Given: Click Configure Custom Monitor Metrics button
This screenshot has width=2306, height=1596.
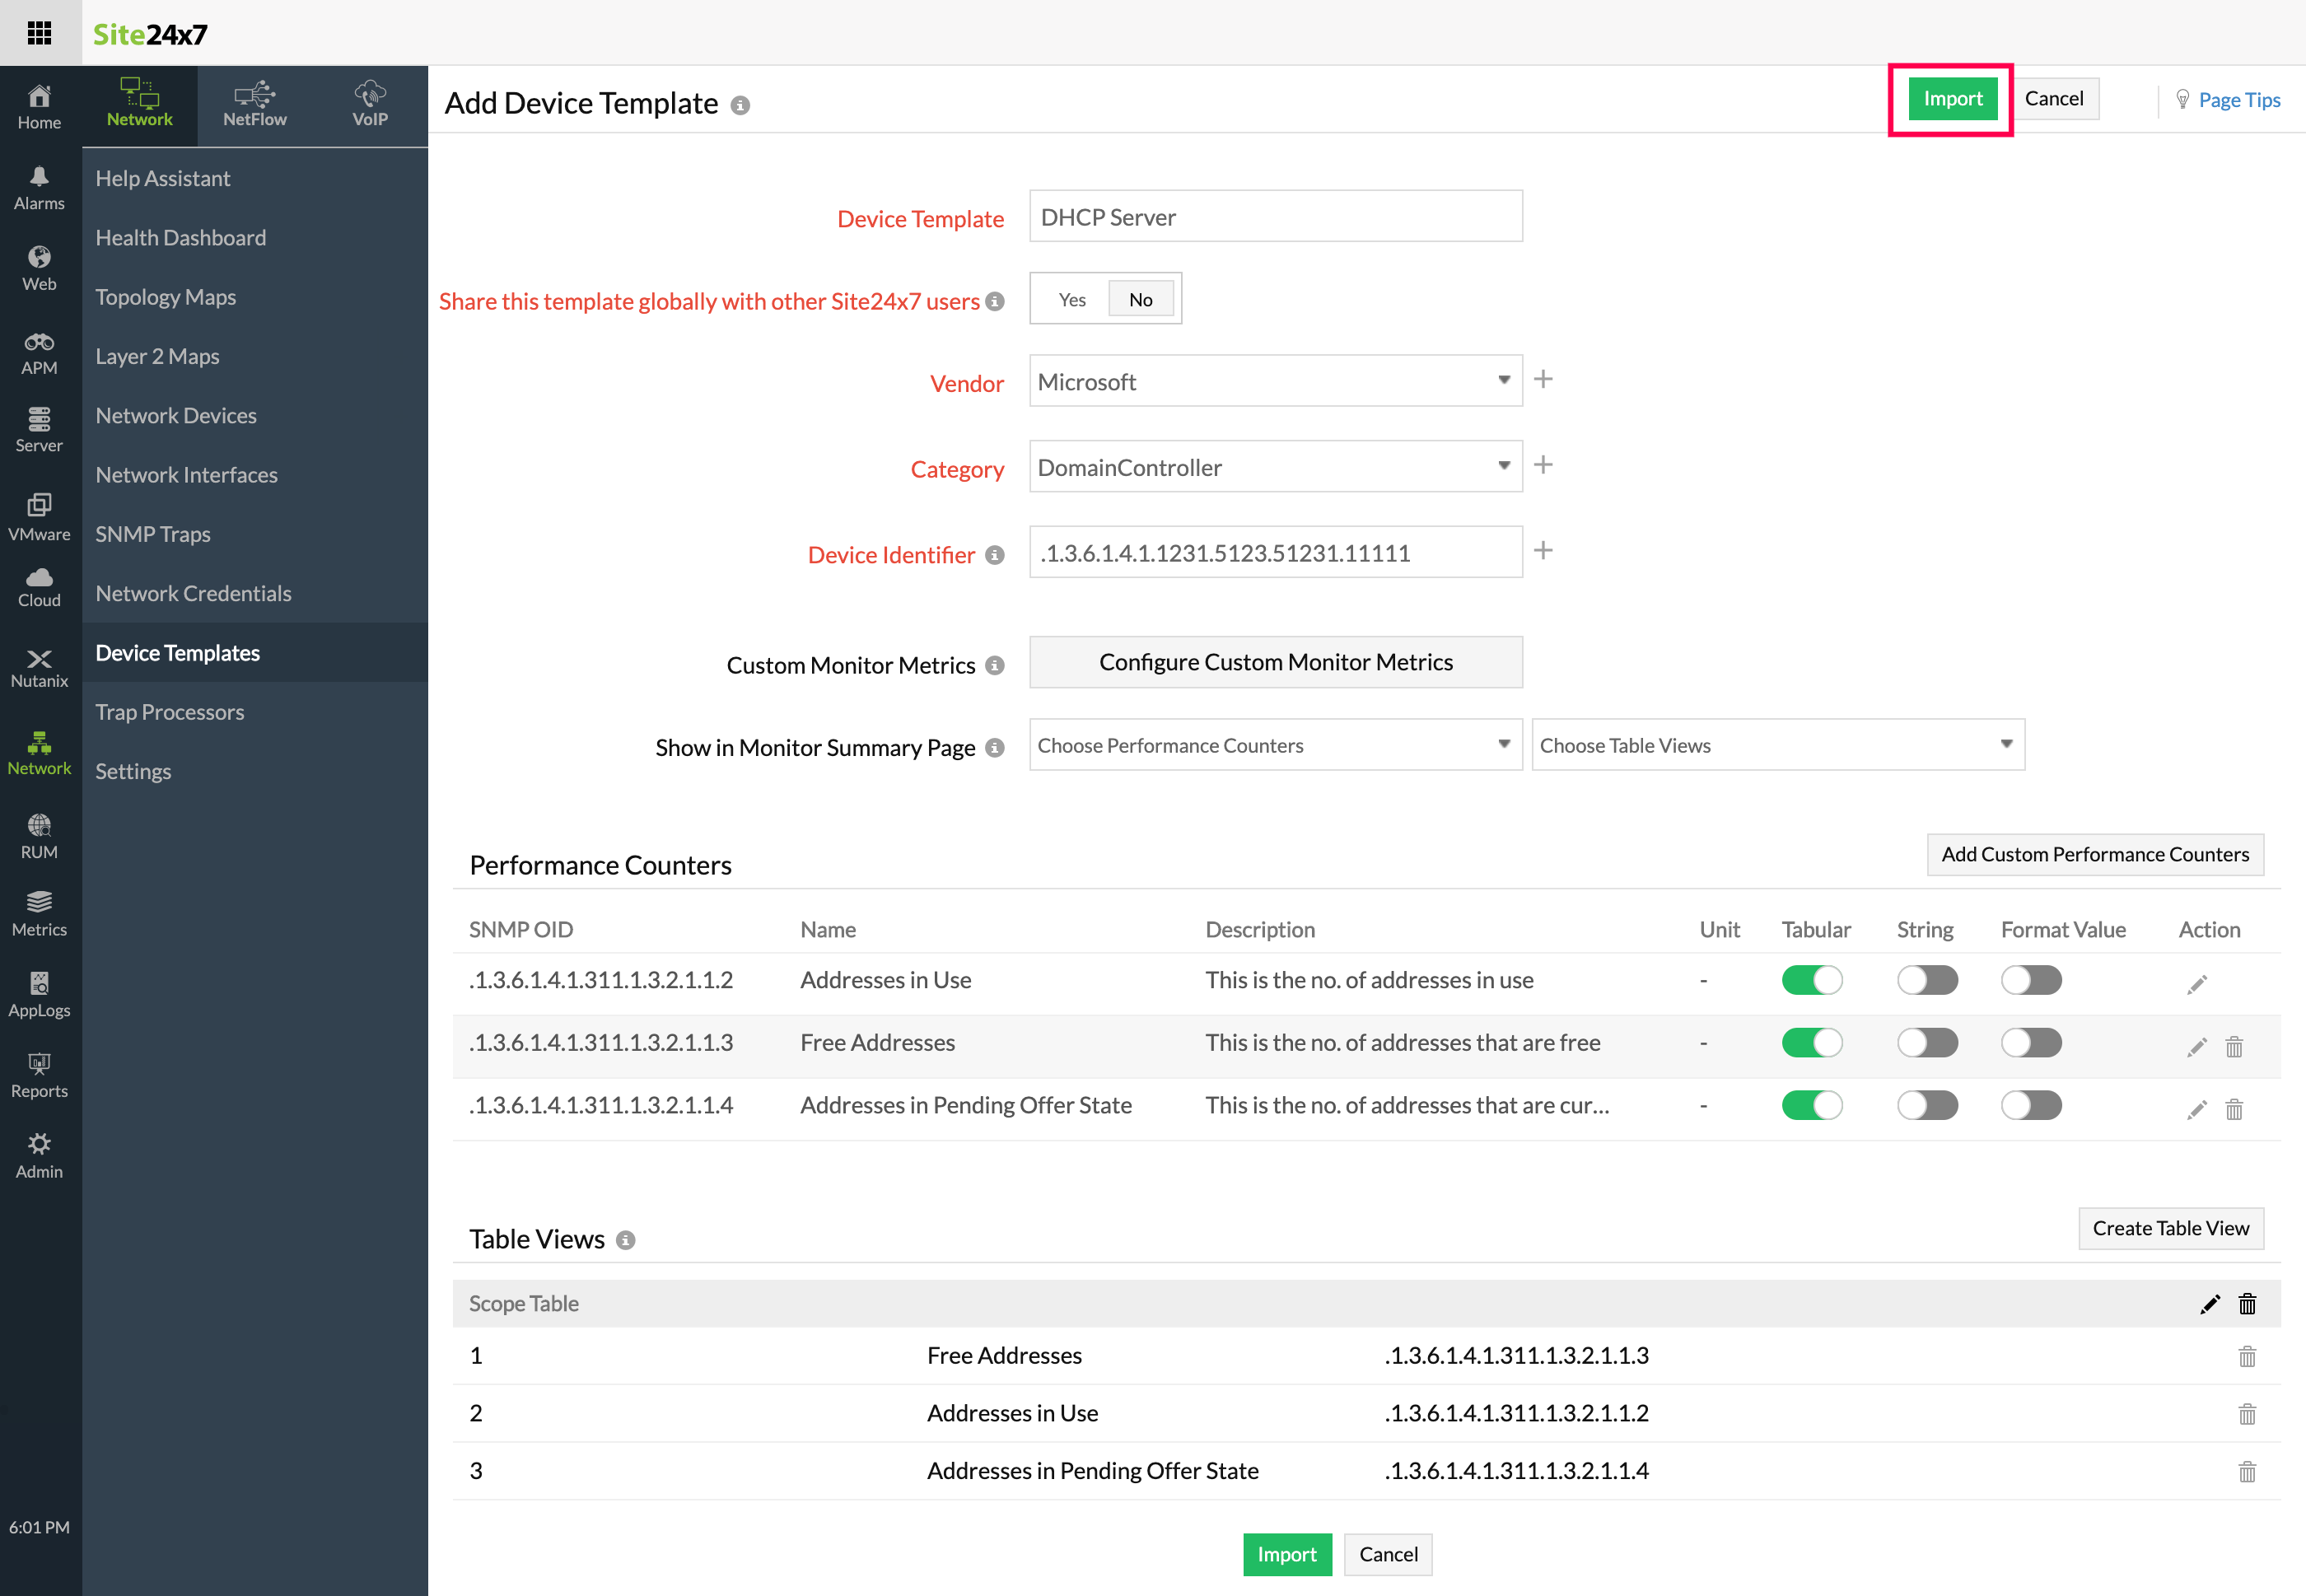Looking at the screenshot, I should tap(1275, 662).
